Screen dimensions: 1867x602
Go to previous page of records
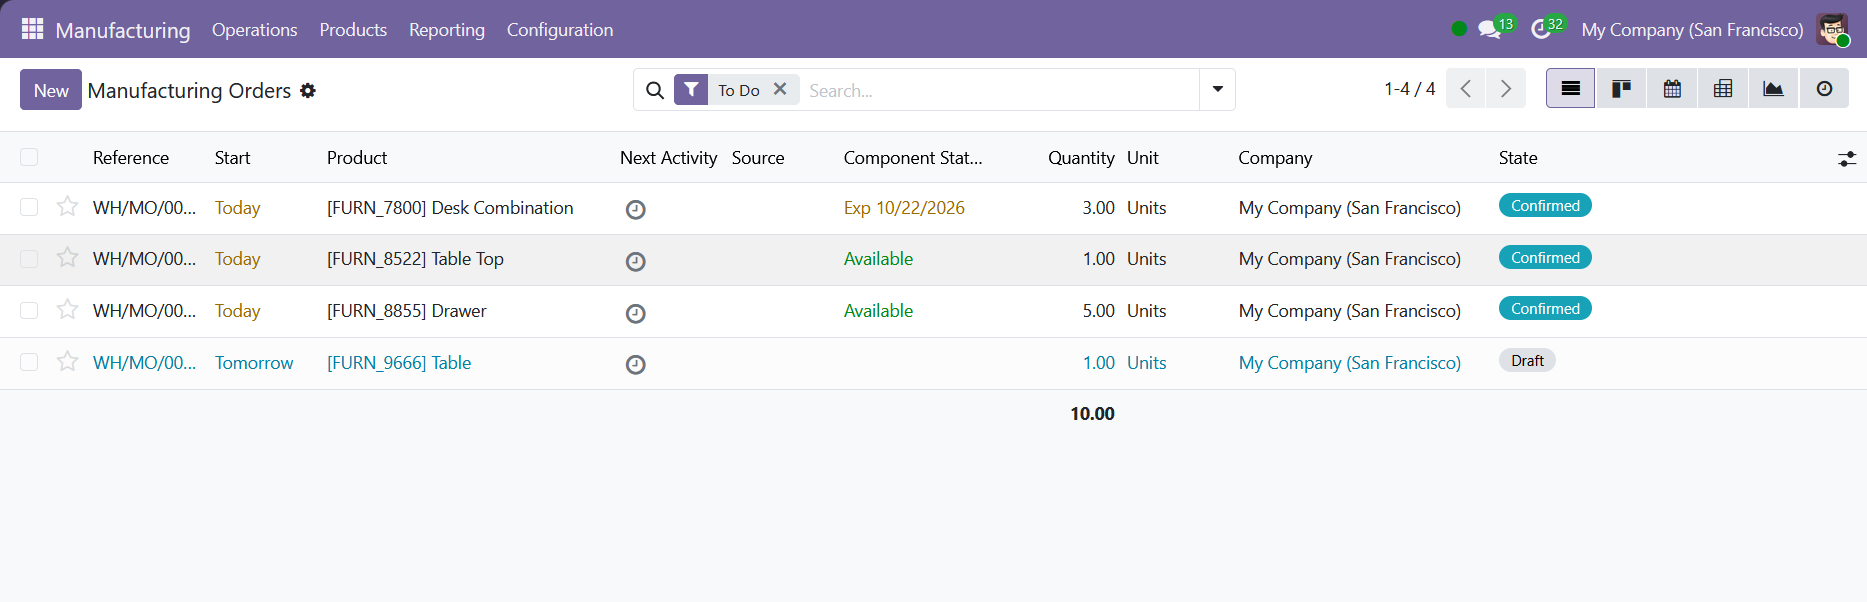coord(1465,89)
